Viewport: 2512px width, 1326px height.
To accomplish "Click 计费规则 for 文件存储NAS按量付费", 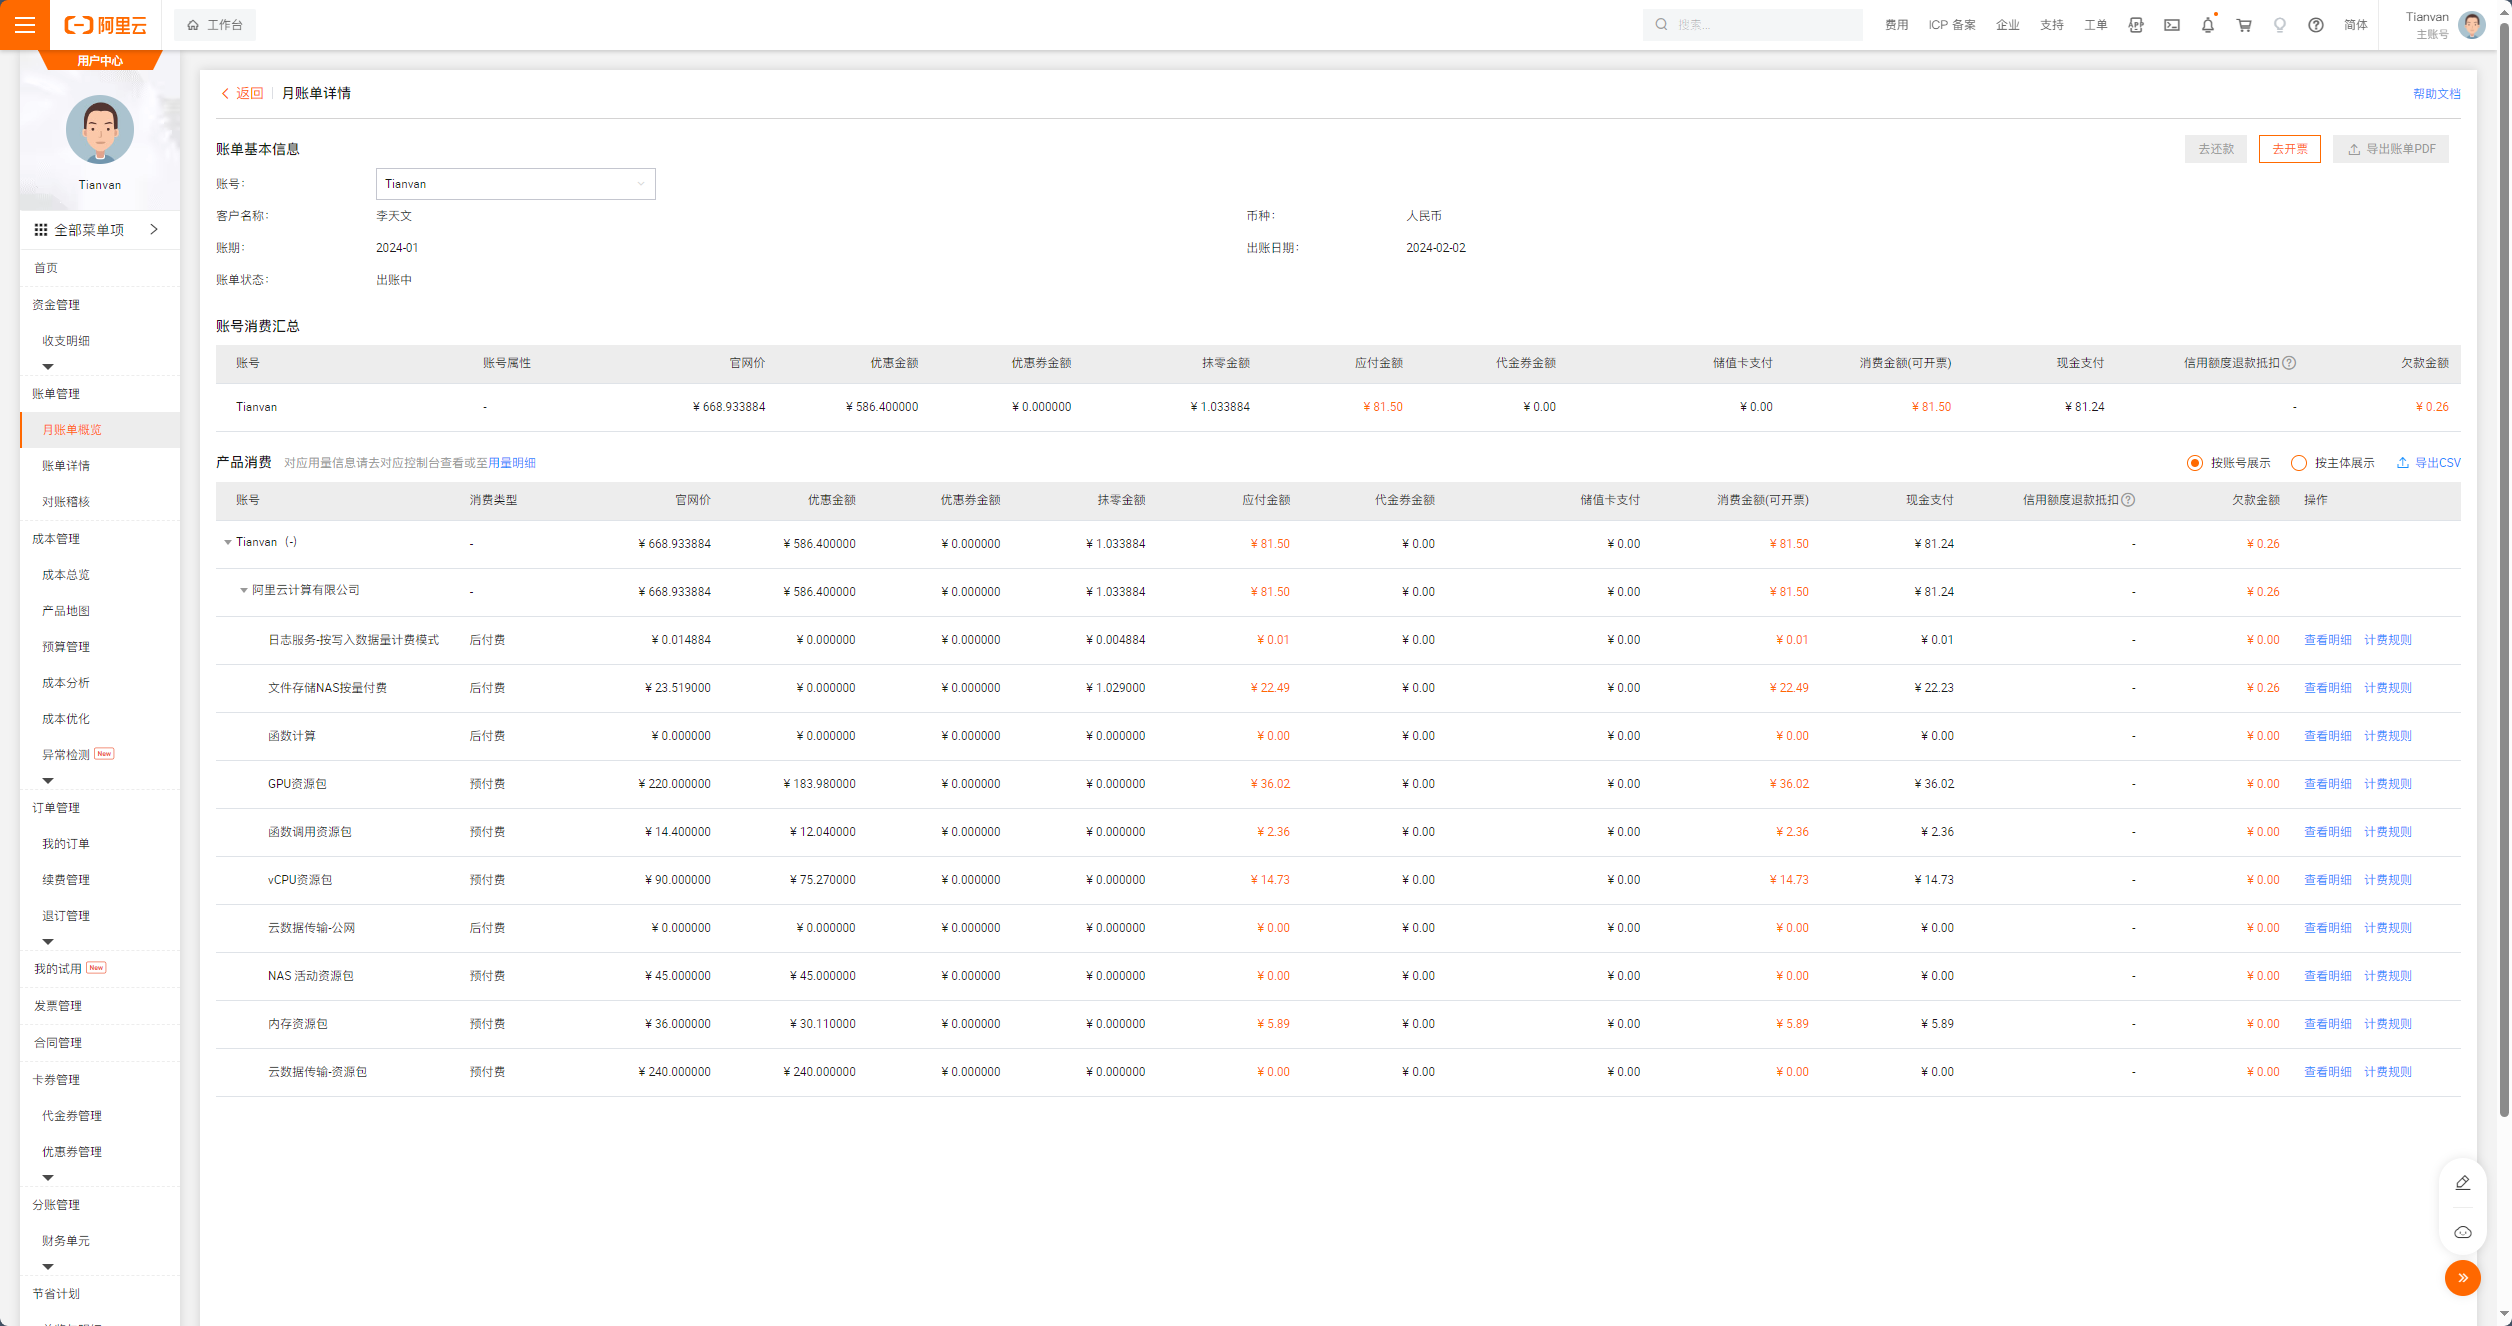I will click(2388, 688).
